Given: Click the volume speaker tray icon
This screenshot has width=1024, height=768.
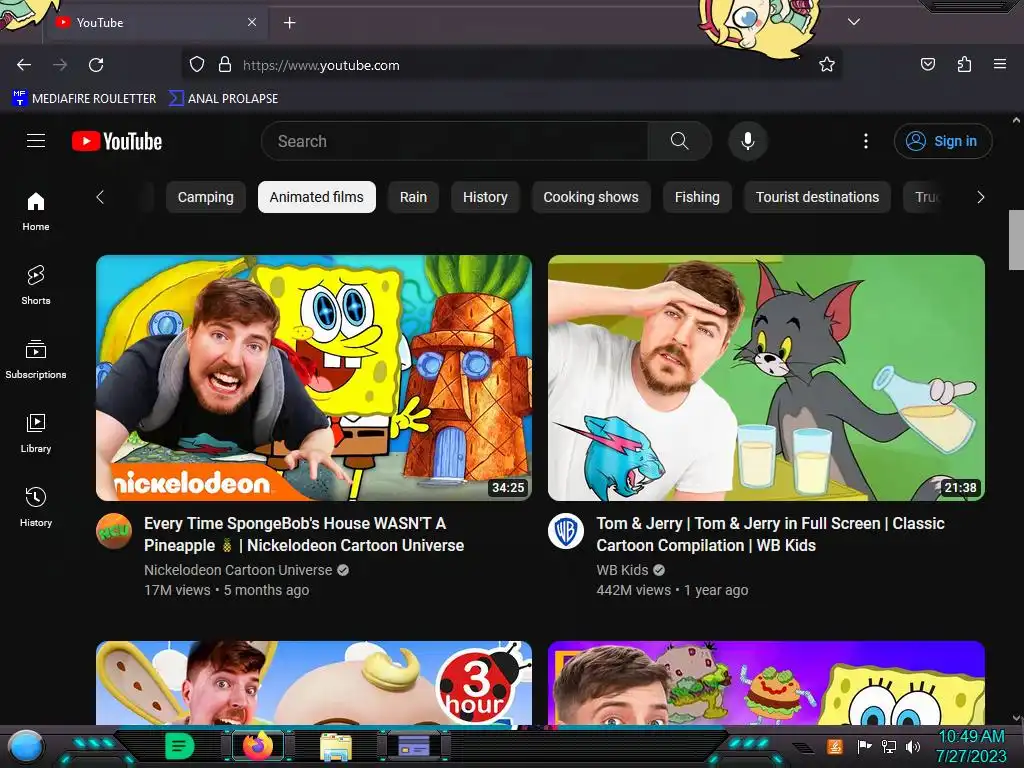Looking at the screenshot, I should pyautogui.click(x=912, y=746).
